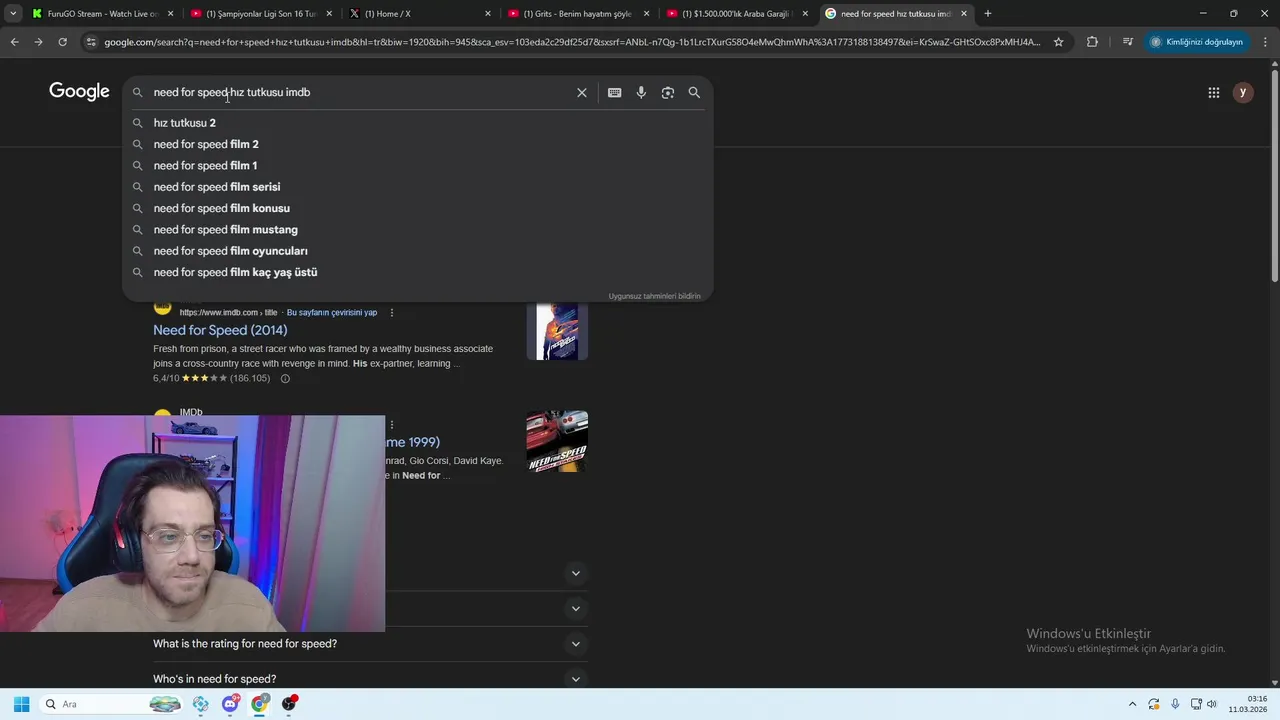
Task: Open Discord from the taskbar
Action: [x=230, y=704]
